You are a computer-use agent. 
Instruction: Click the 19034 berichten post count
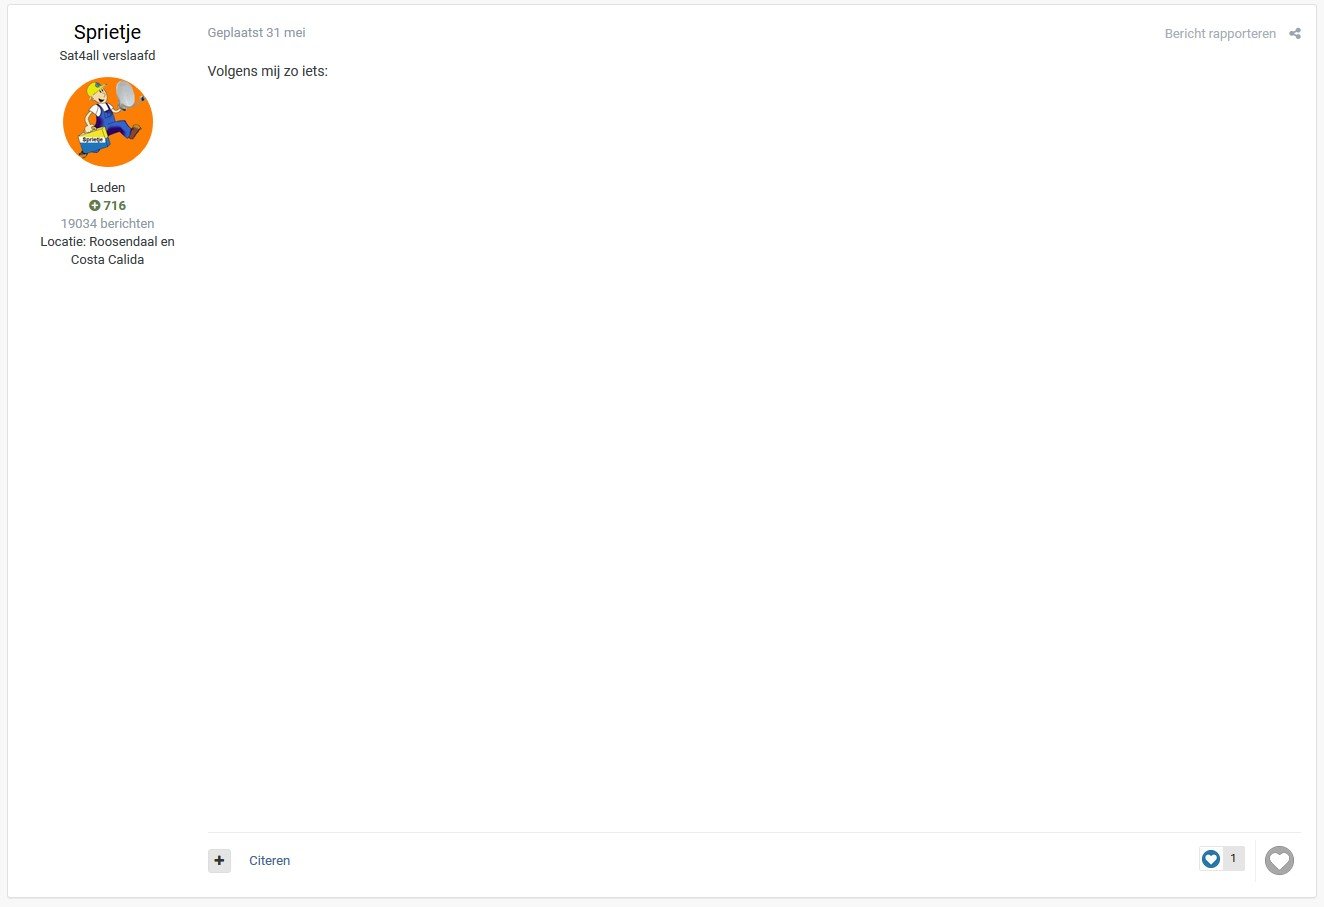(107, 223)
